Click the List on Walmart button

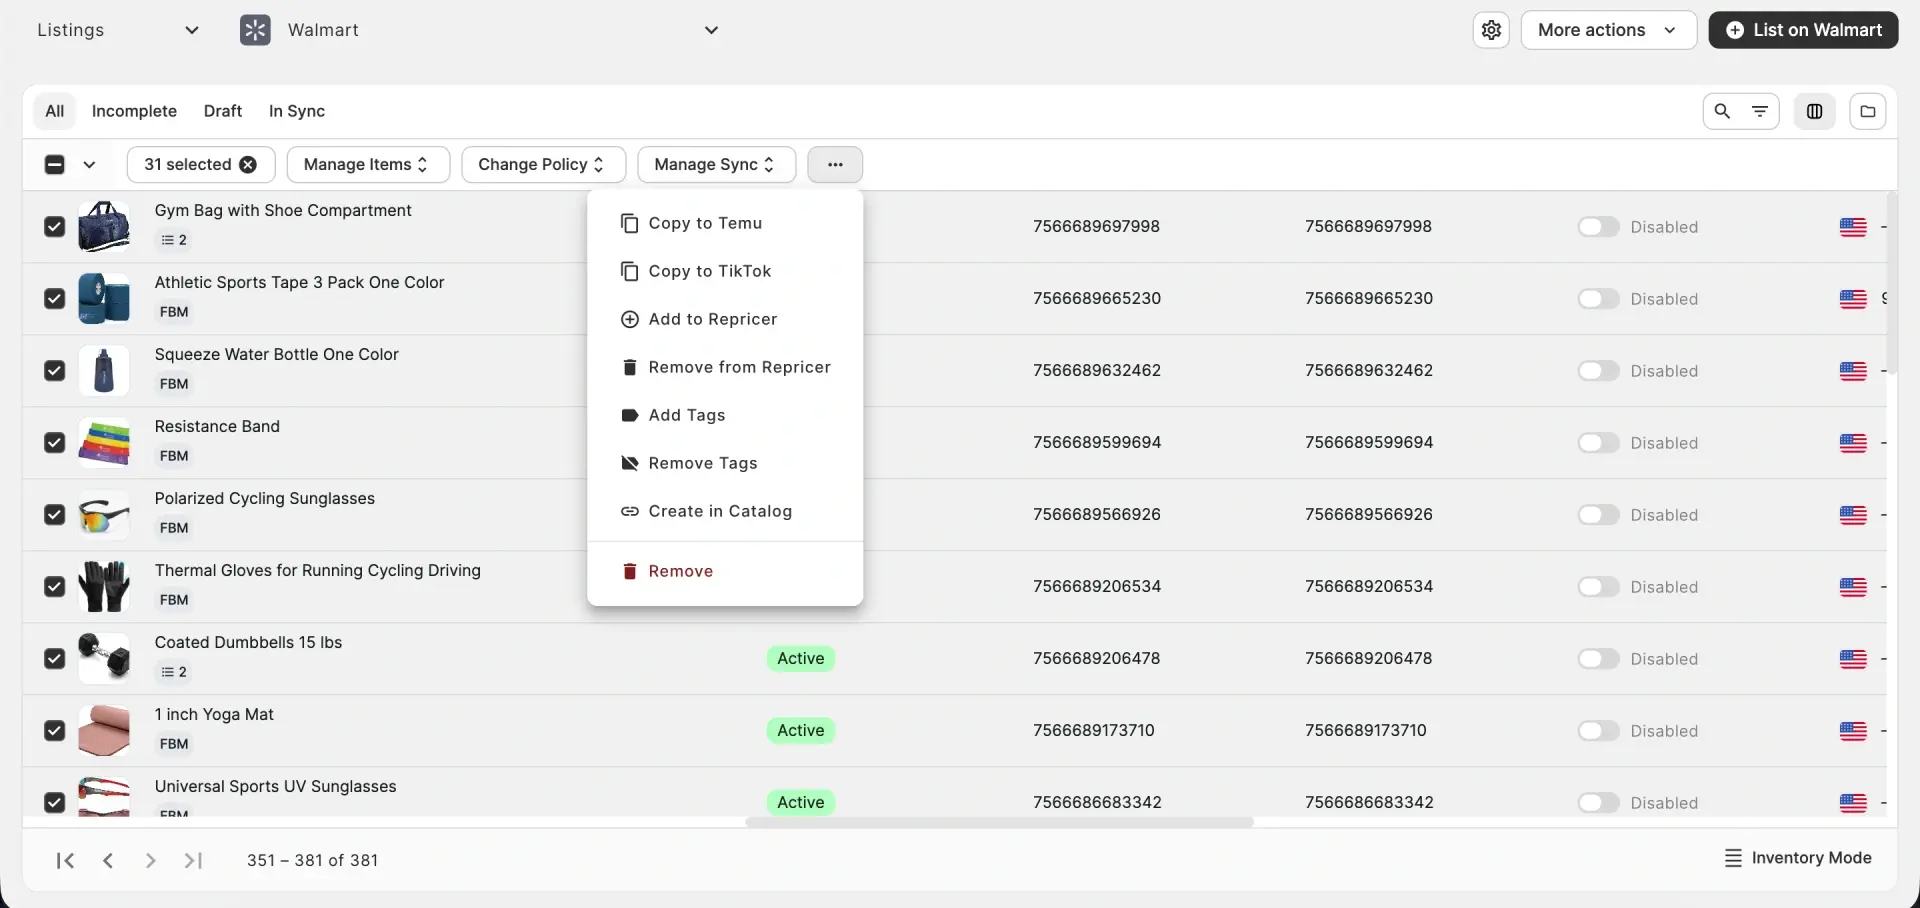point(1803,30)
